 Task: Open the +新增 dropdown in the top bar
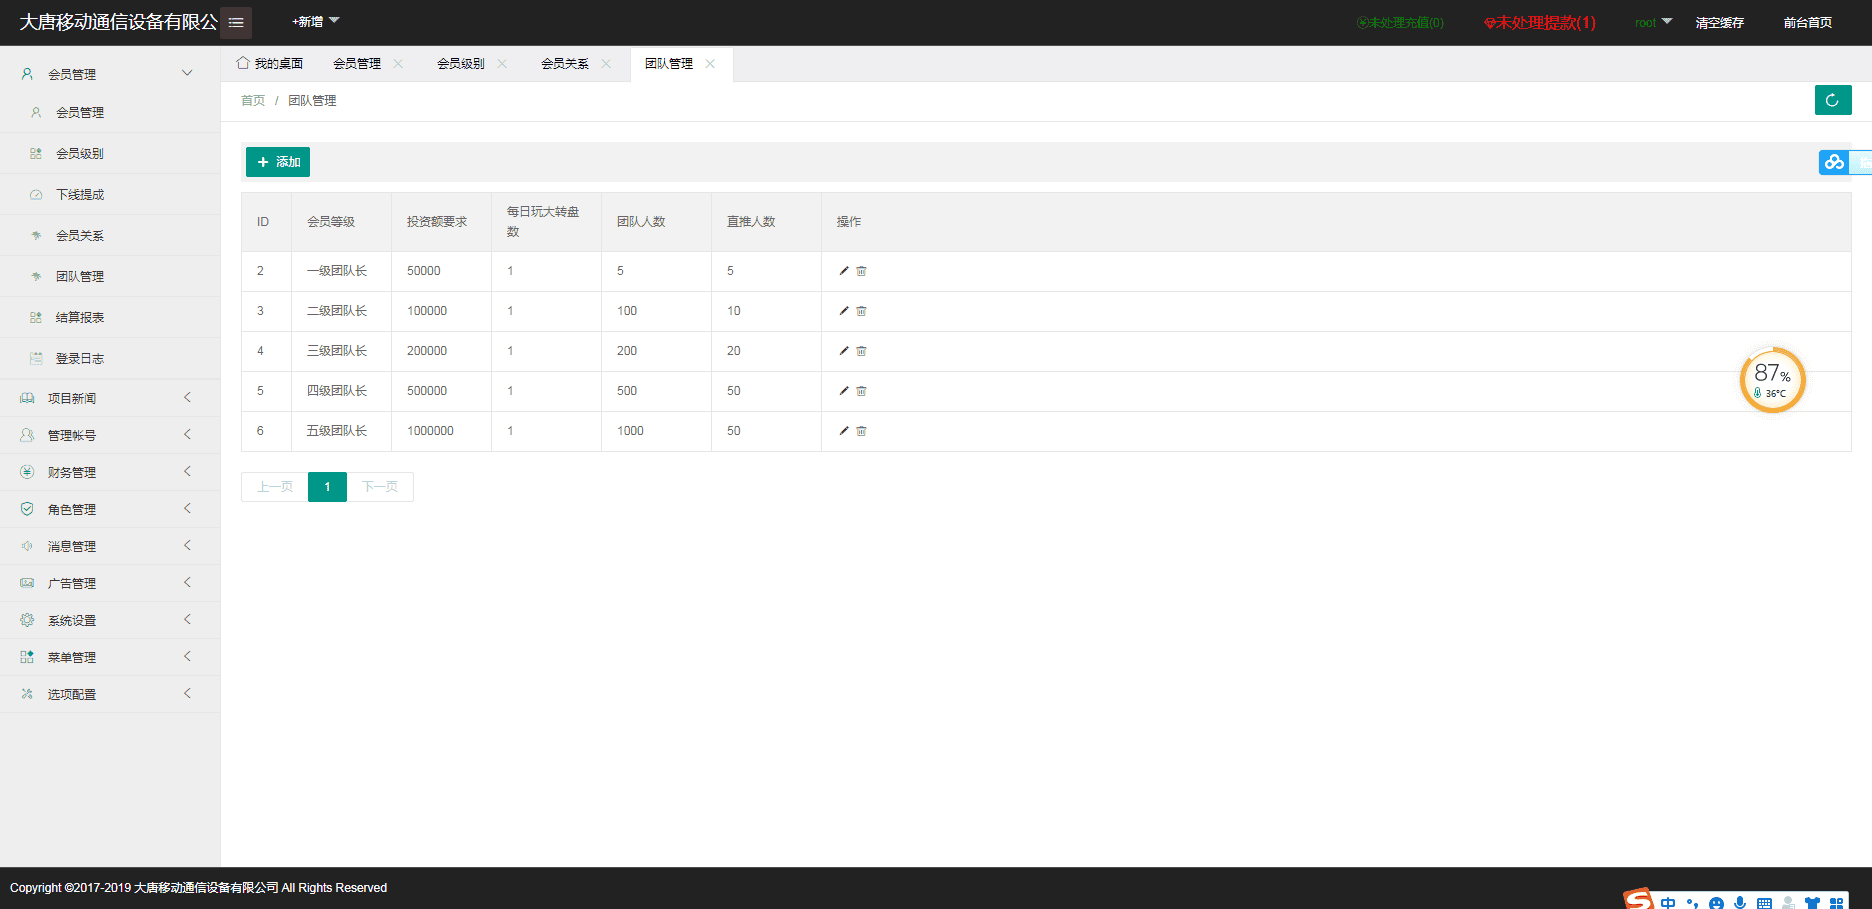pyautogui.click(x=315, y=21)
